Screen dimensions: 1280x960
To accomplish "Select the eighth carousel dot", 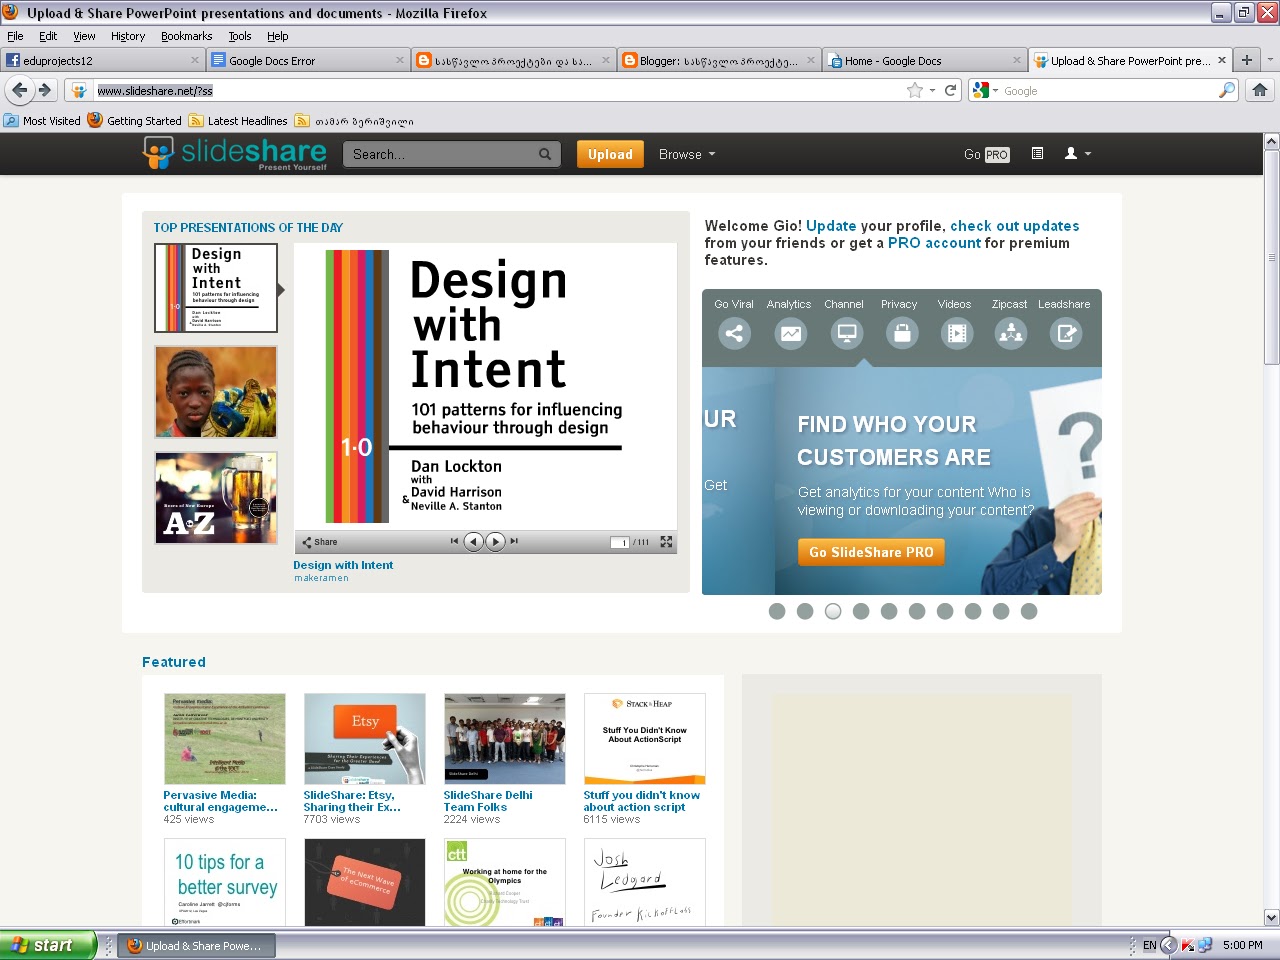I will tap(973, 611).
